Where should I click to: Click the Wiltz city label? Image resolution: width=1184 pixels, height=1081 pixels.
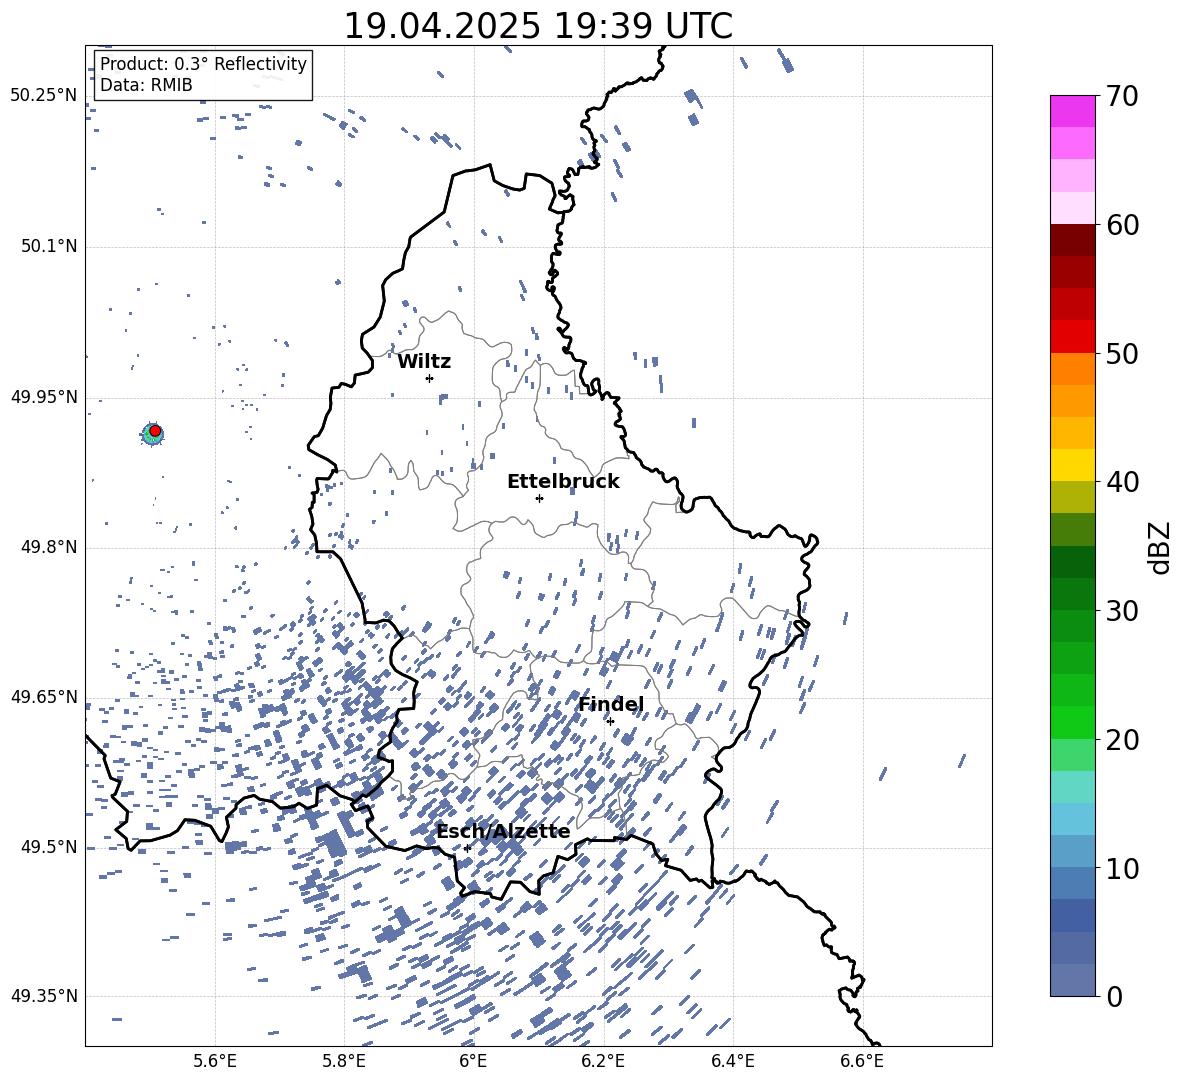(424, 362)
